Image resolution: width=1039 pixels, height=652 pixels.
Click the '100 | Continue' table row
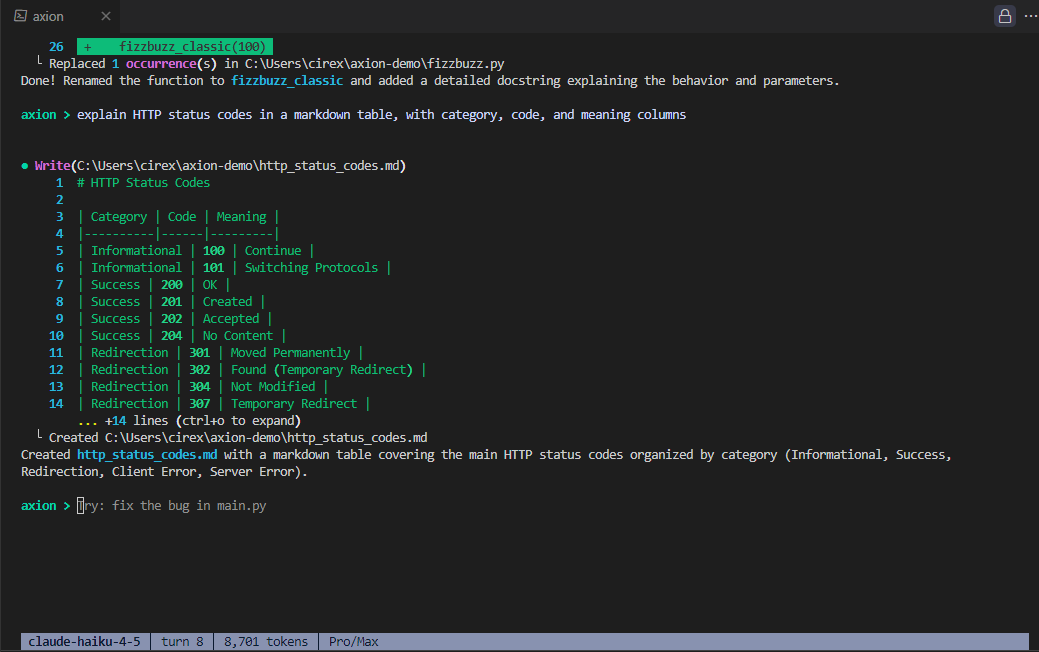195,250
